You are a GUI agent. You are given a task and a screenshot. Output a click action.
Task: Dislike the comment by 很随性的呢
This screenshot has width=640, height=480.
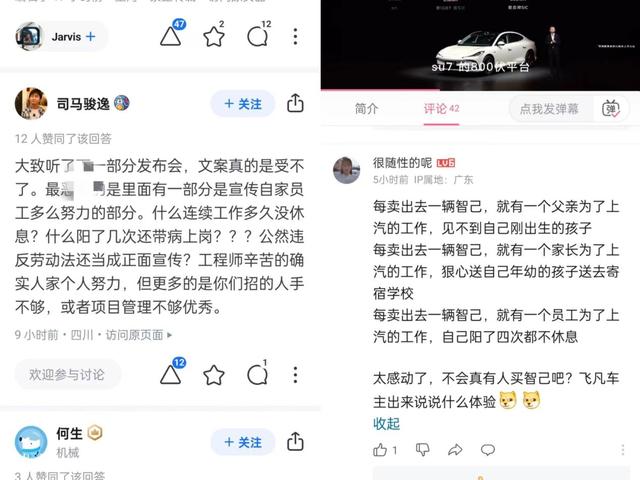[422, 450]
